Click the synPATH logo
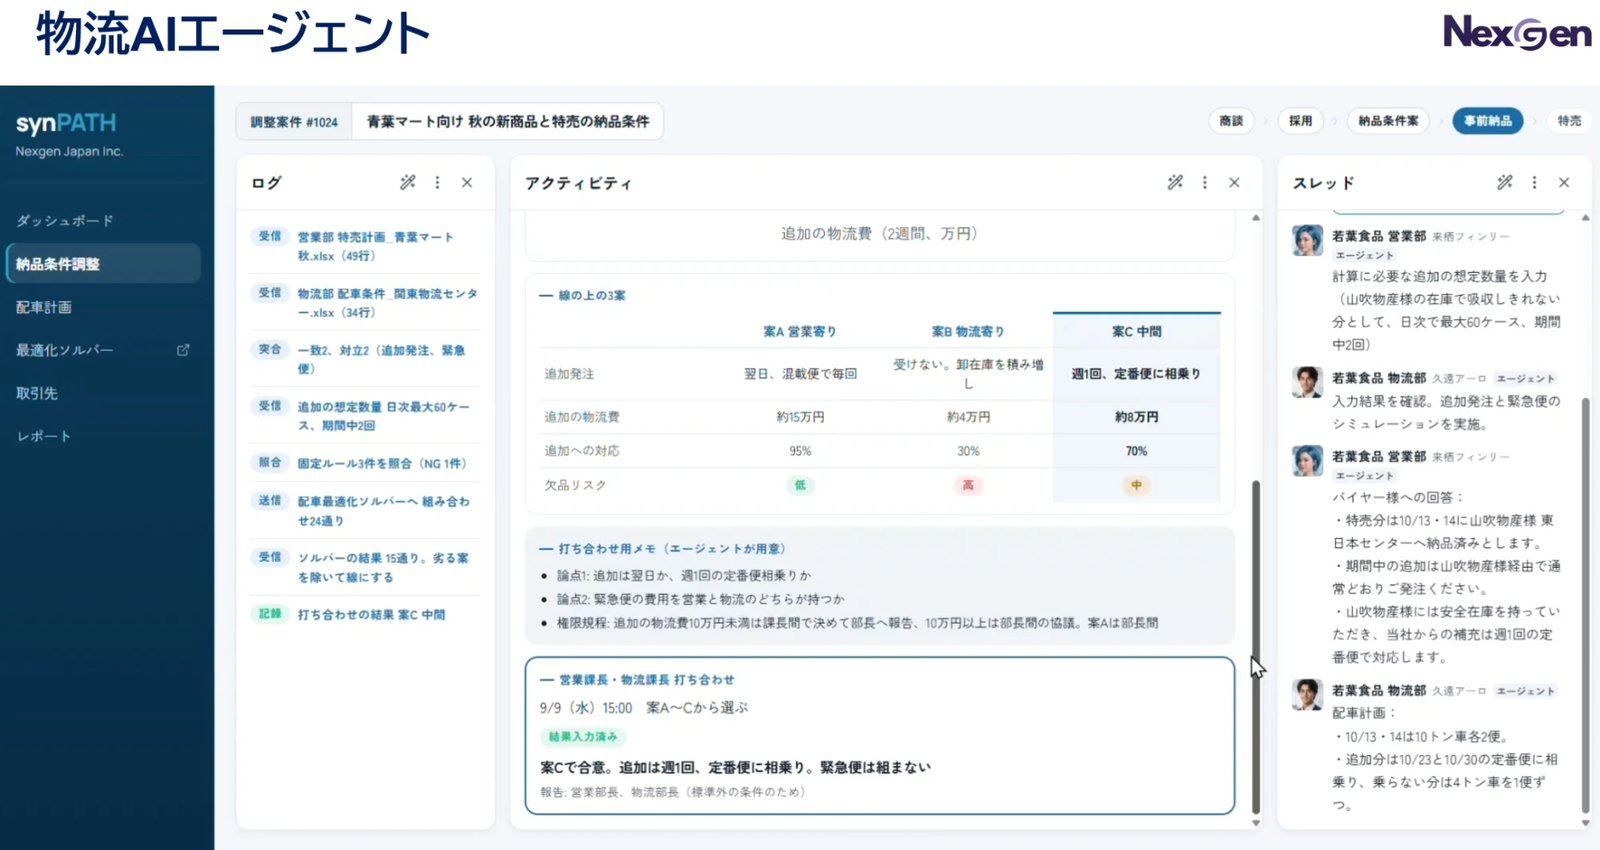The image size is (1600, 850). pos(66,124)
